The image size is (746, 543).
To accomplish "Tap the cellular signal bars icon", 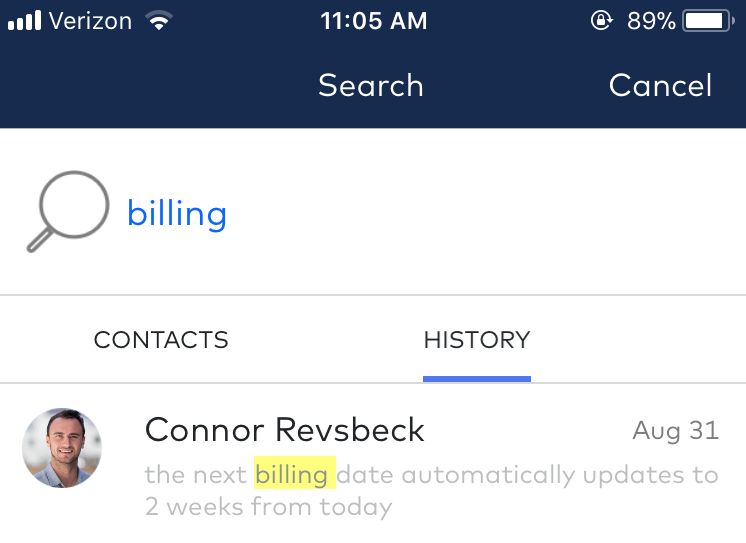I will coord(22,21).
